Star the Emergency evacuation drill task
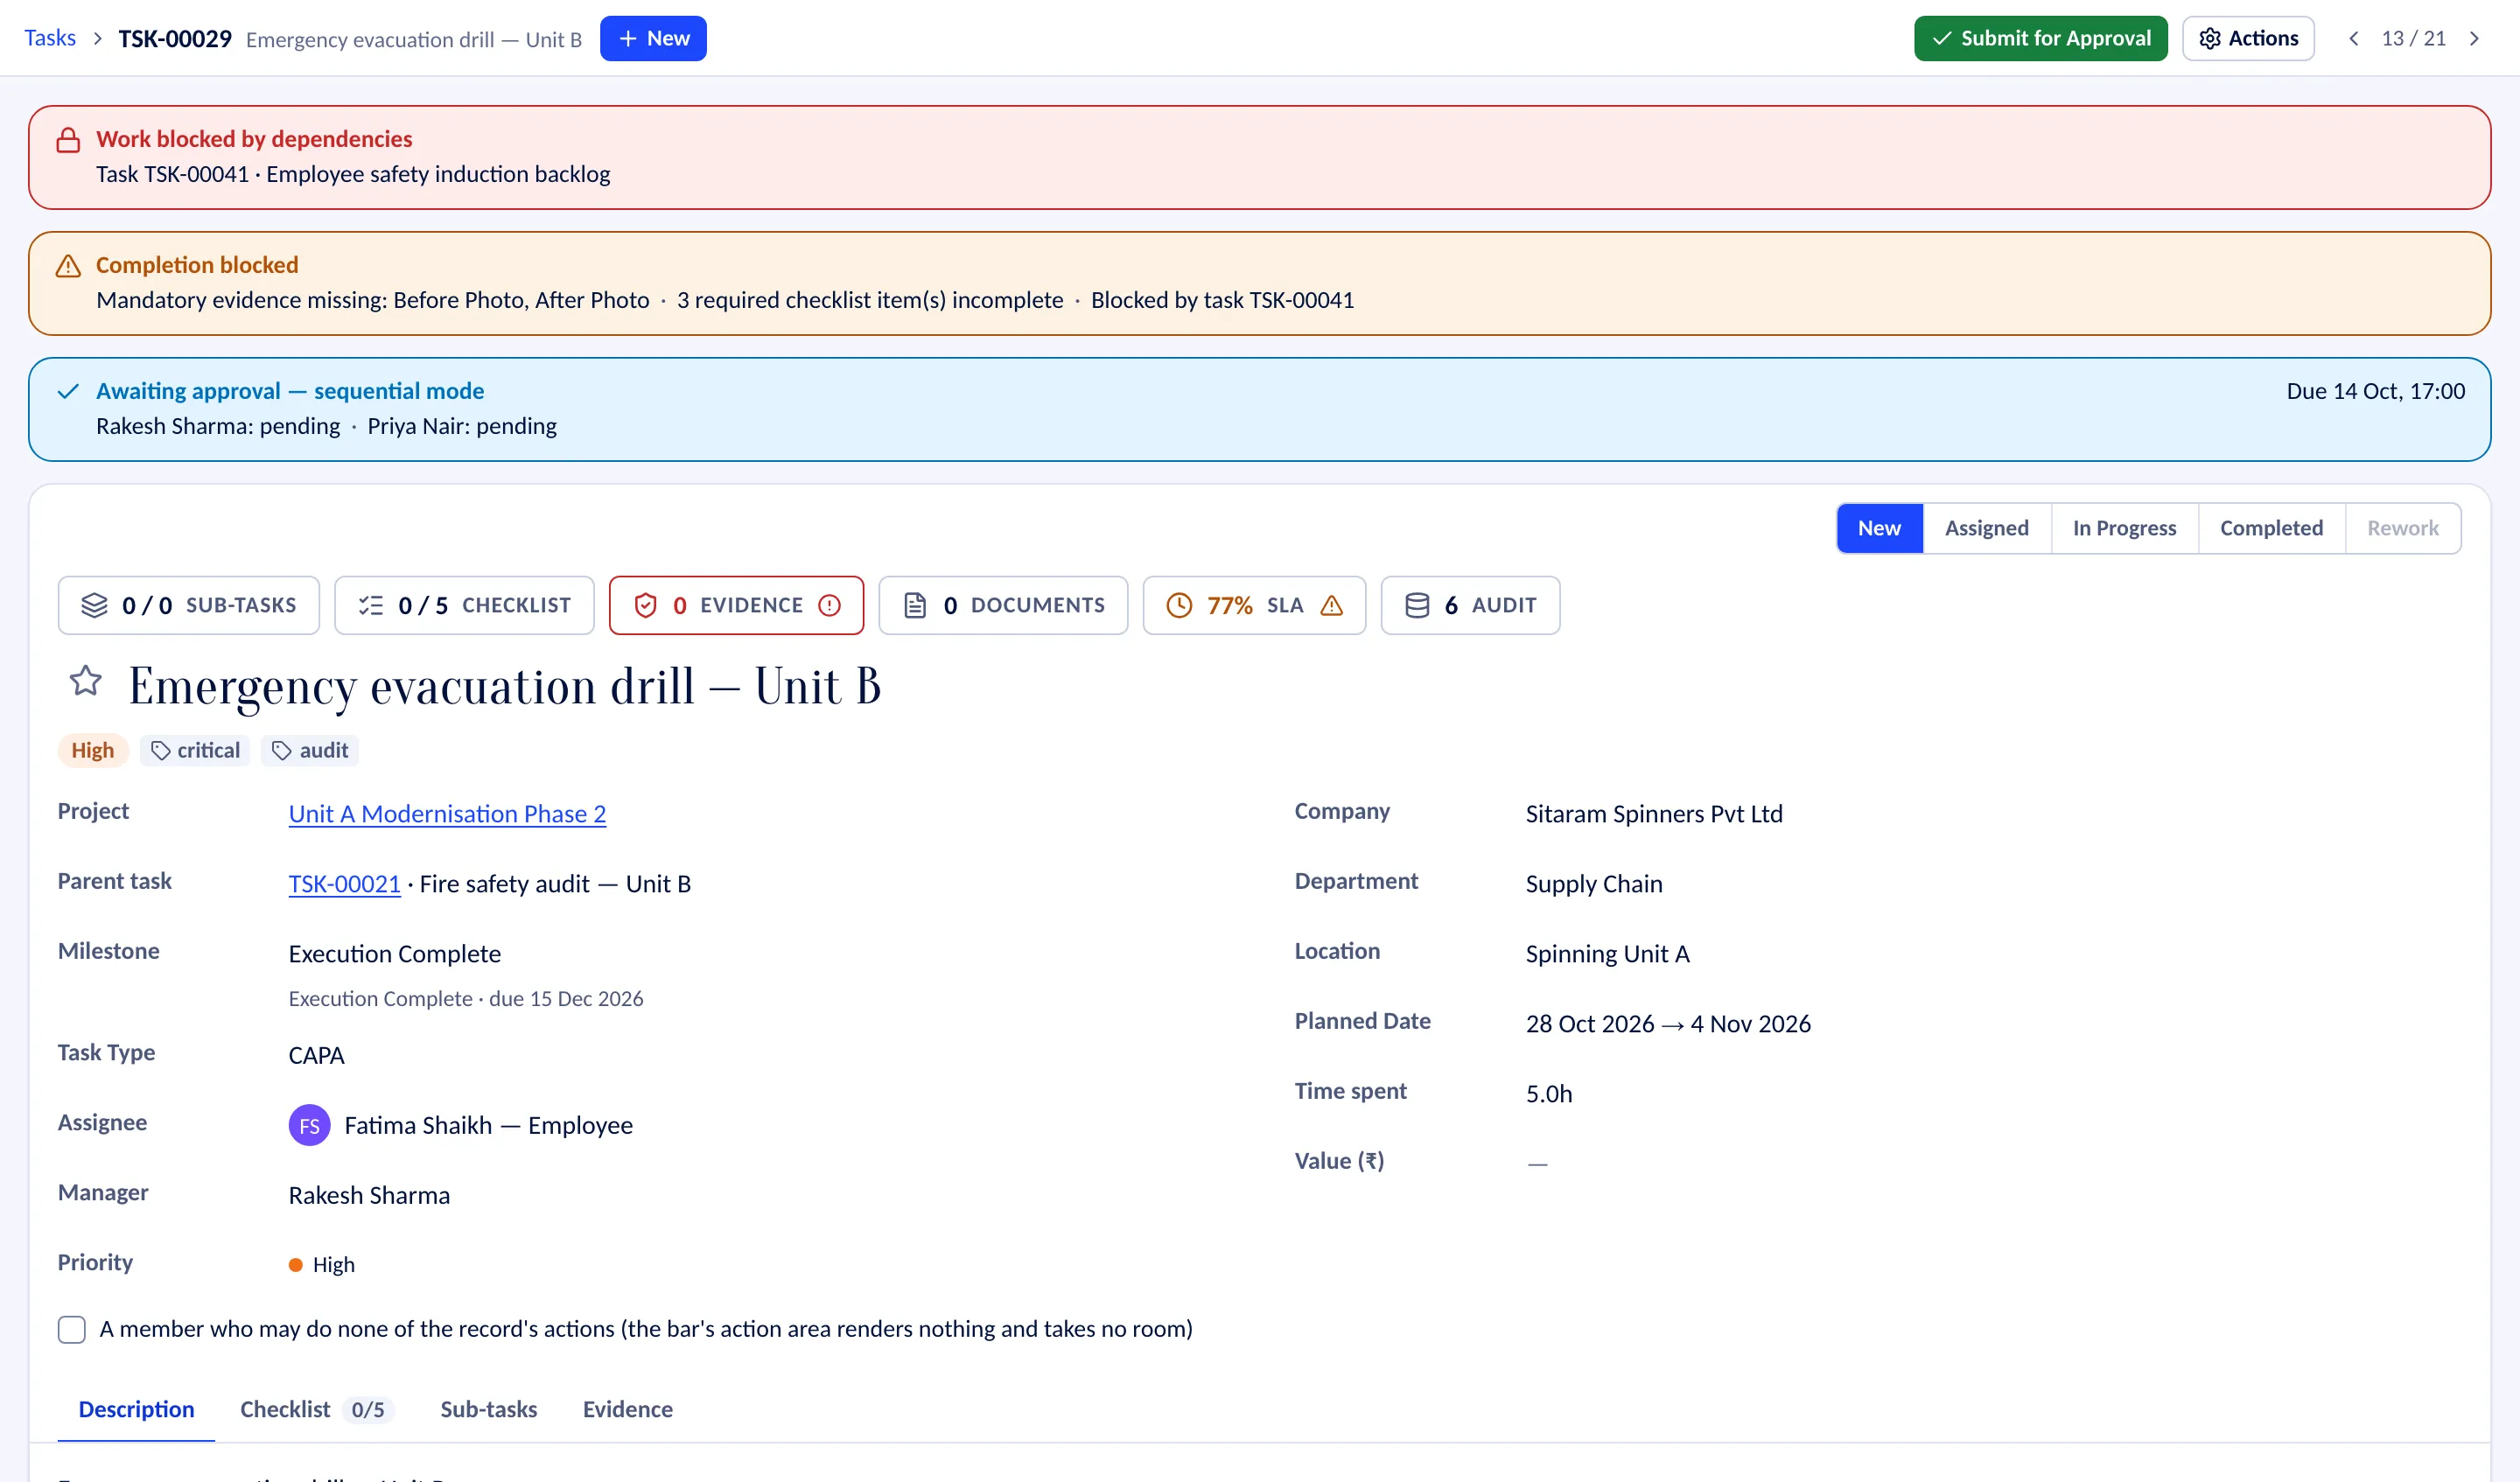The height and width of the screenshot is (1482, 2520). [x=86, y=681]
